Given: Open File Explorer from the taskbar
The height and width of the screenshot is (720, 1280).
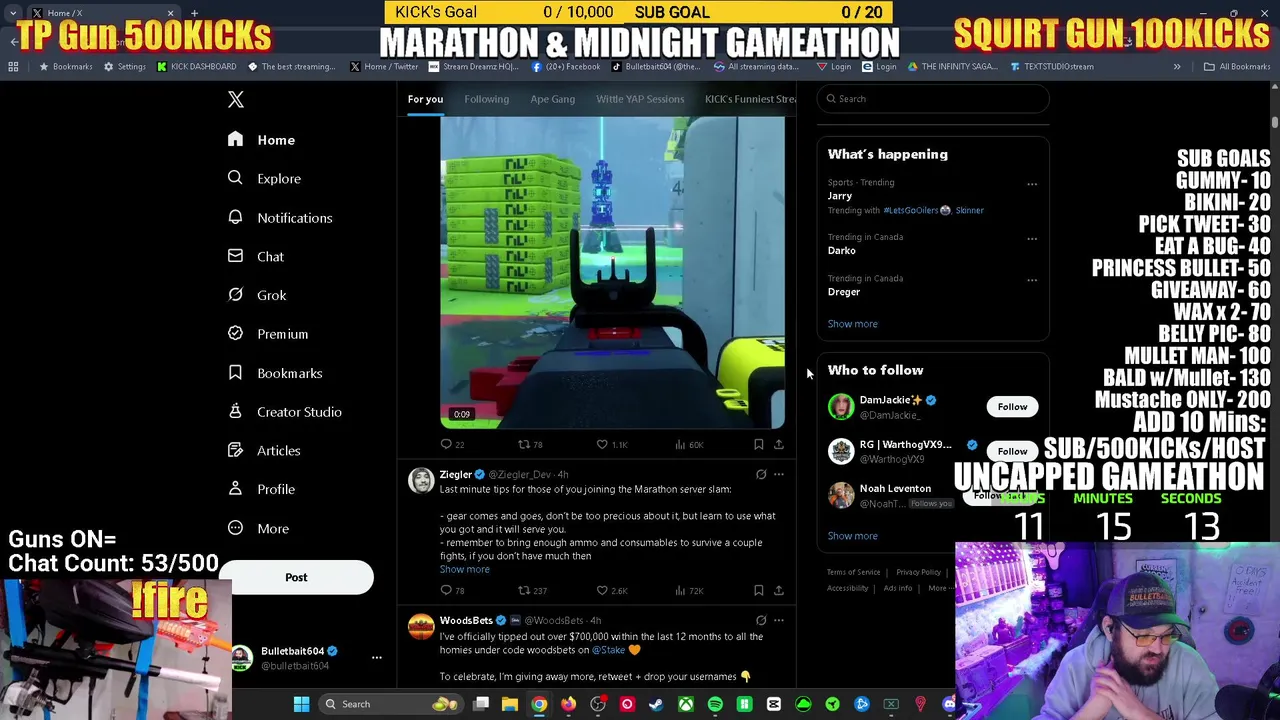Looking at the screenshot, I should point(510,704).
